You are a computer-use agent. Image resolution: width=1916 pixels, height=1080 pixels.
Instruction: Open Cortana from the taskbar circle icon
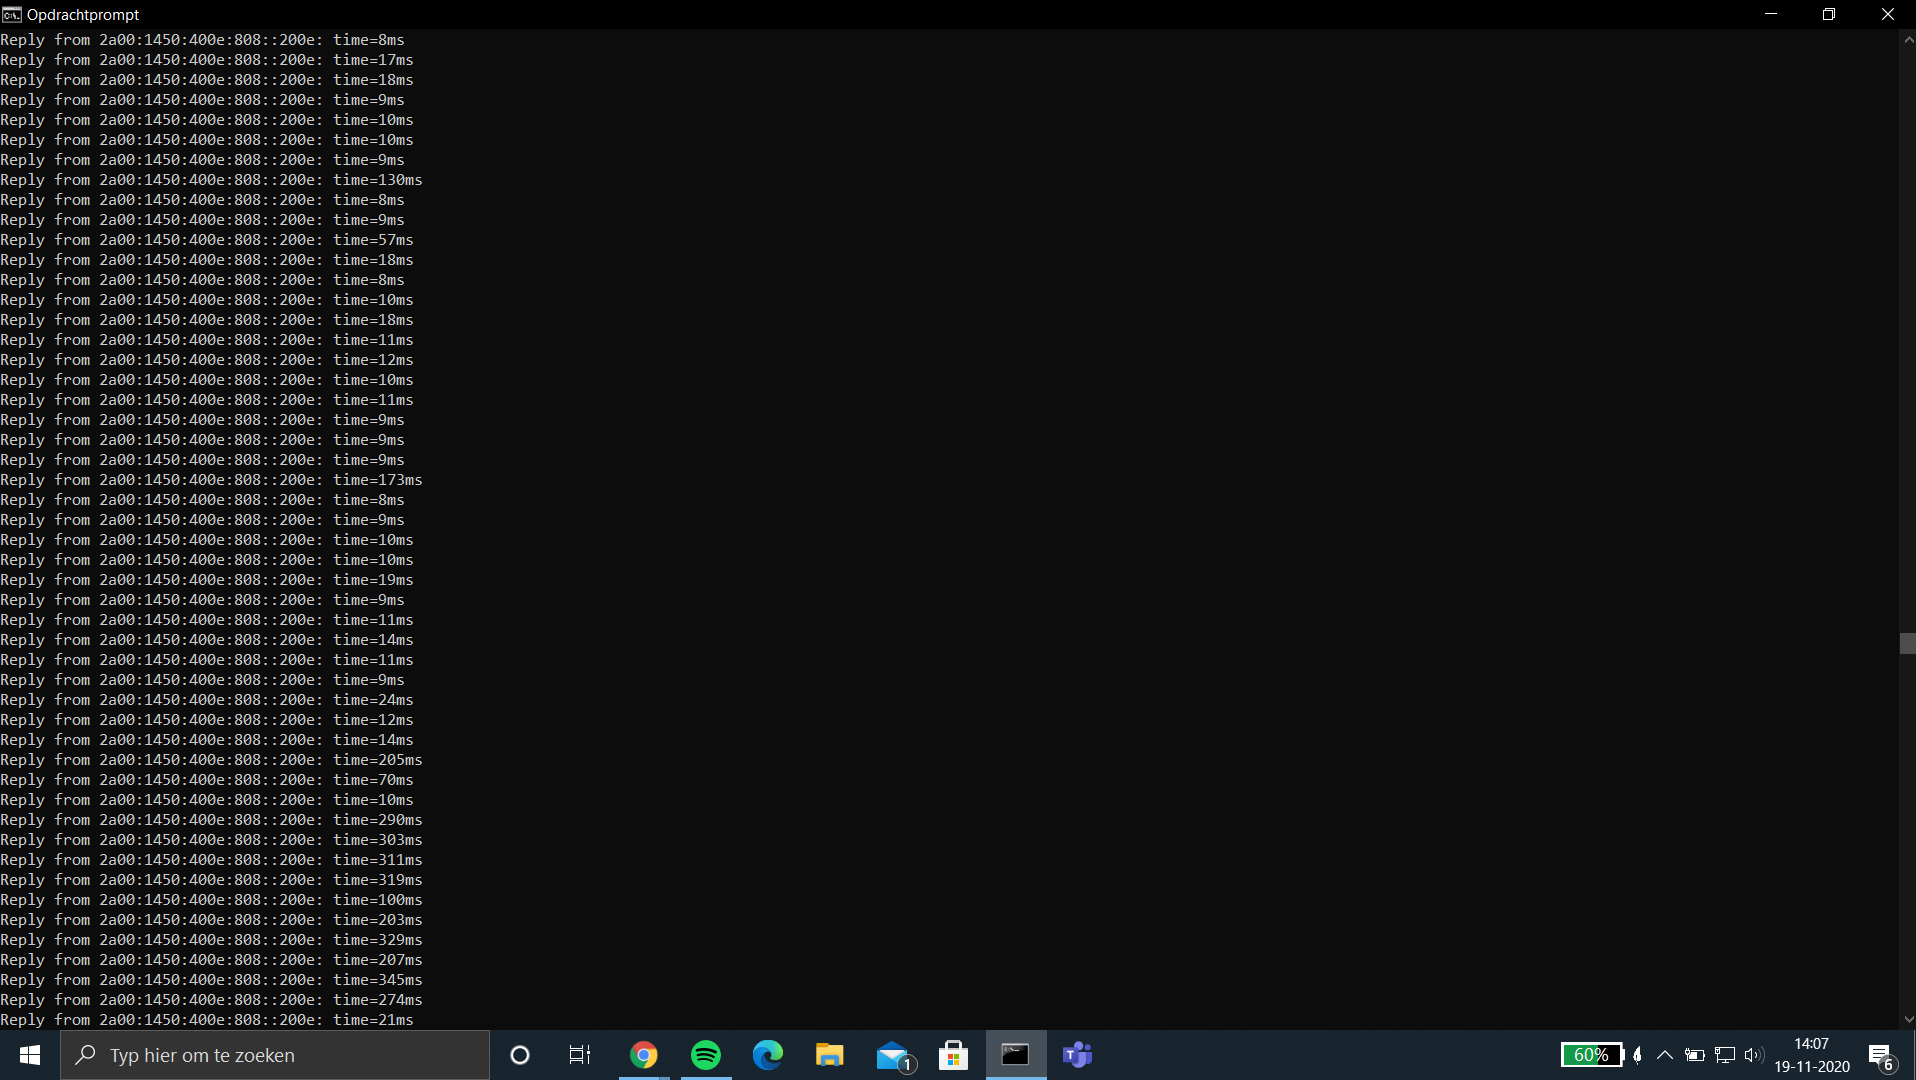pos(520,1055)
